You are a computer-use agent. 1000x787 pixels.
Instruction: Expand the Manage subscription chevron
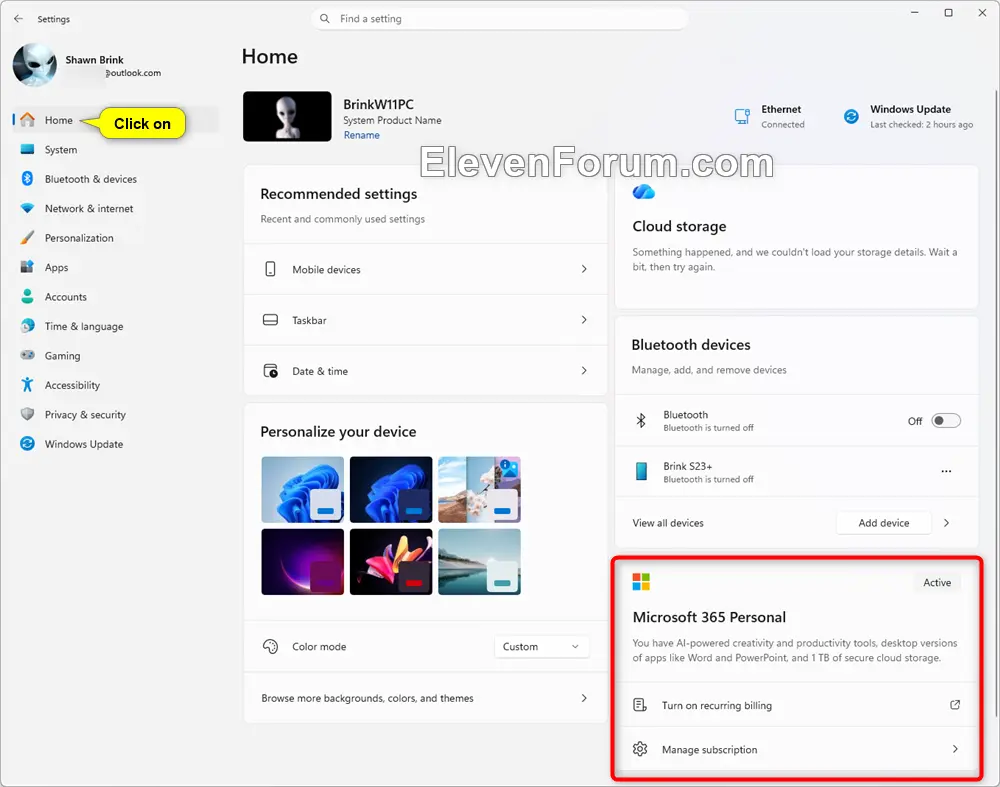coord(955,749)
